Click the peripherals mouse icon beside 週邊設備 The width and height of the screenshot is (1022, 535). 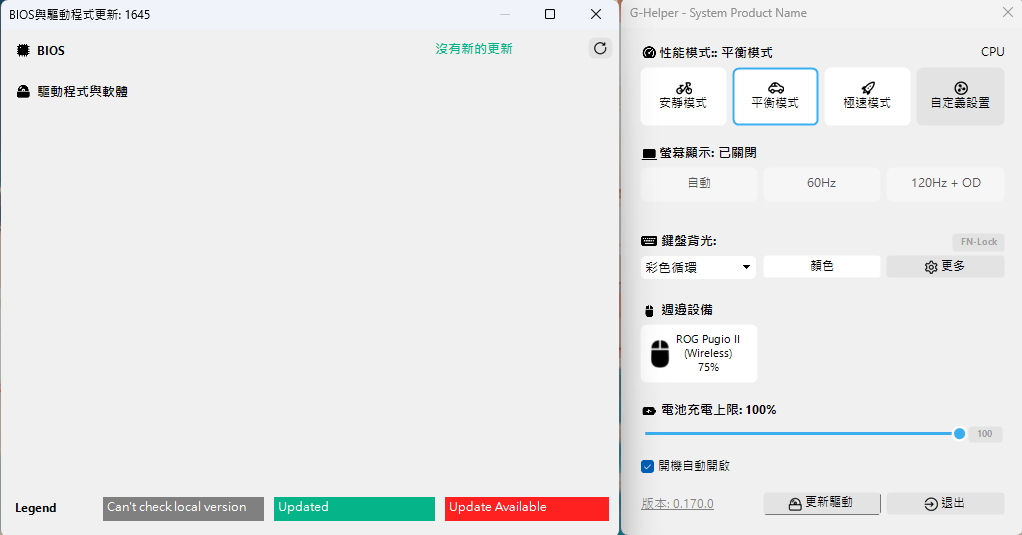coord(649,311)
